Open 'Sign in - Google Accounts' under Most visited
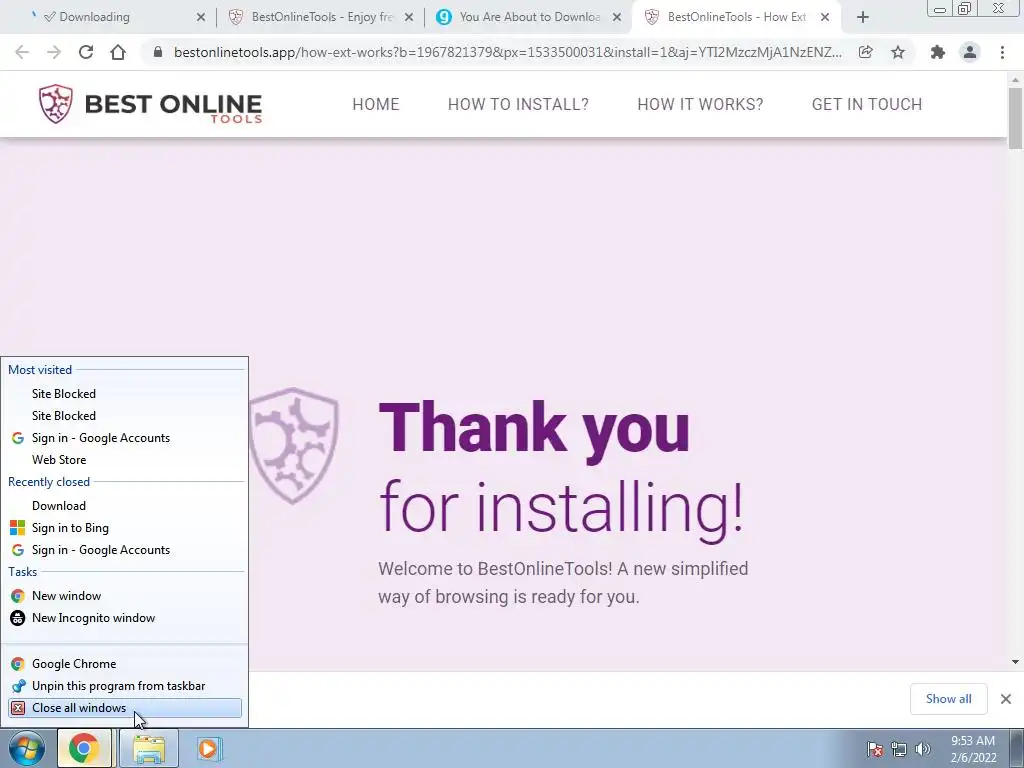The height and width of the screenshot is (768, 1024). pyautogui.click(x=125, y=438)
